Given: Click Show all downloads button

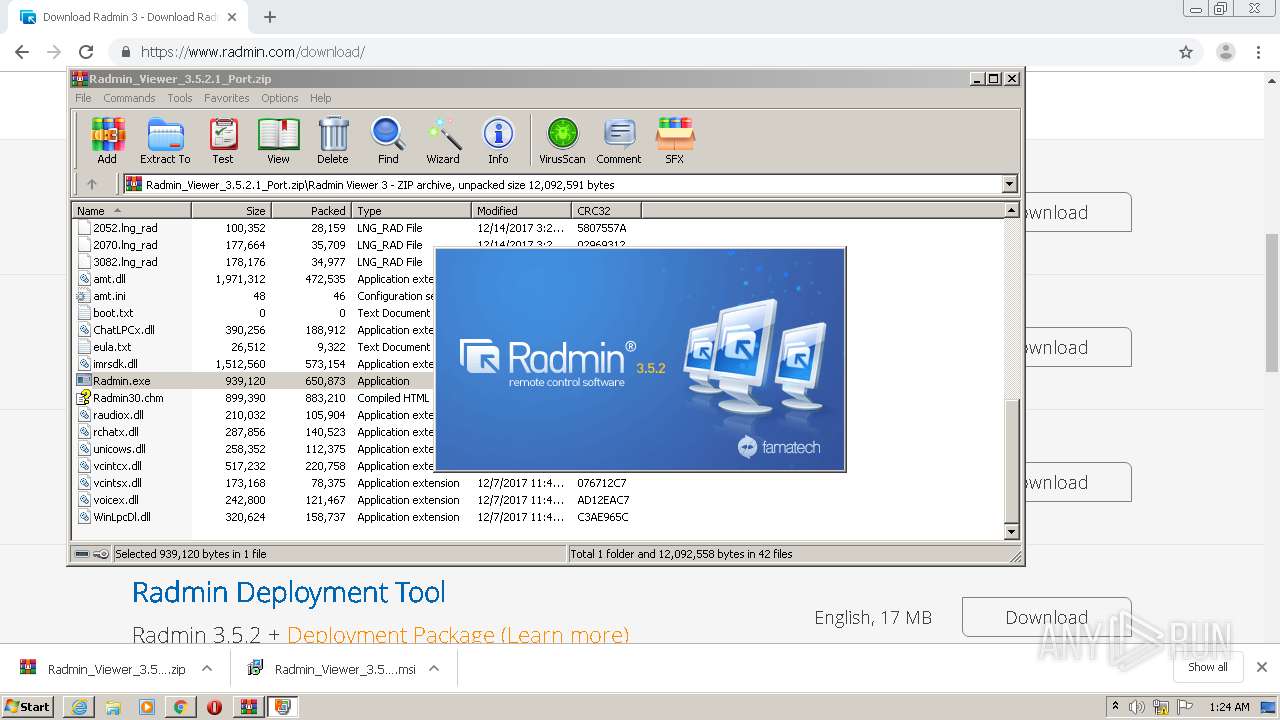Looking at the screenshot, I should pyautogui.click(x=1208, y=667).
